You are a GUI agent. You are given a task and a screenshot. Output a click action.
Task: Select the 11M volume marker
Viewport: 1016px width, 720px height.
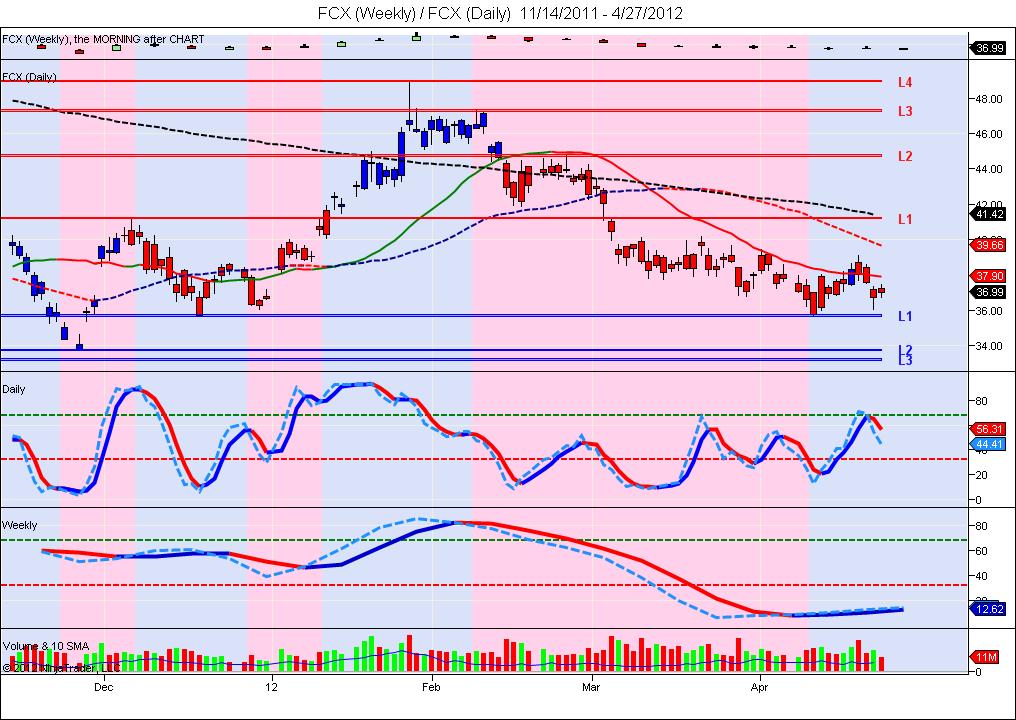[x=986, y=658]
